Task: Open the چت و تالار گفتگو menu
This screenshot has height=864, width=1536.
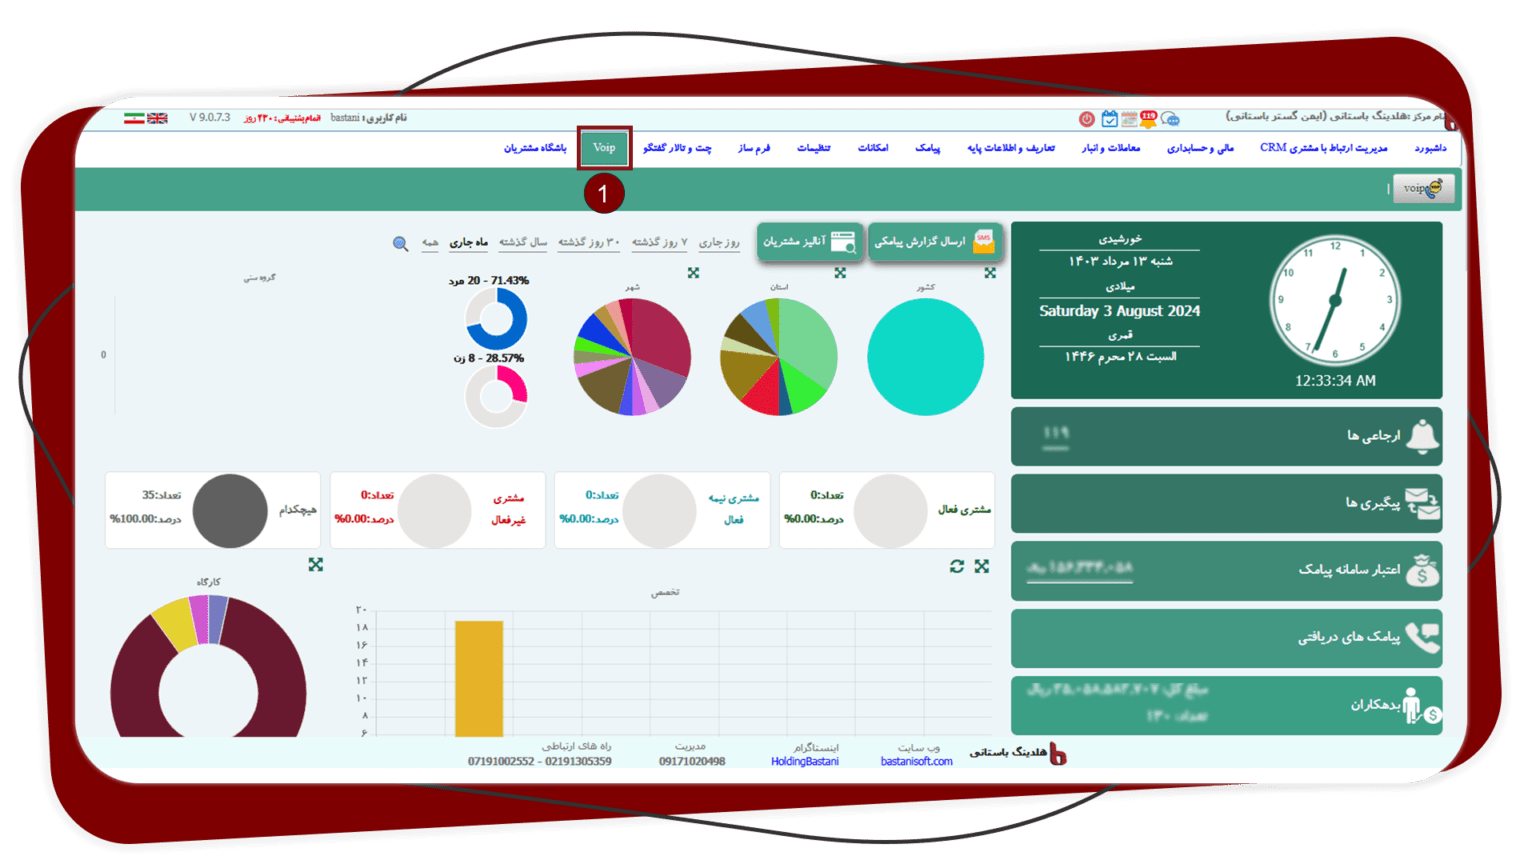Action: pos(677,148)
